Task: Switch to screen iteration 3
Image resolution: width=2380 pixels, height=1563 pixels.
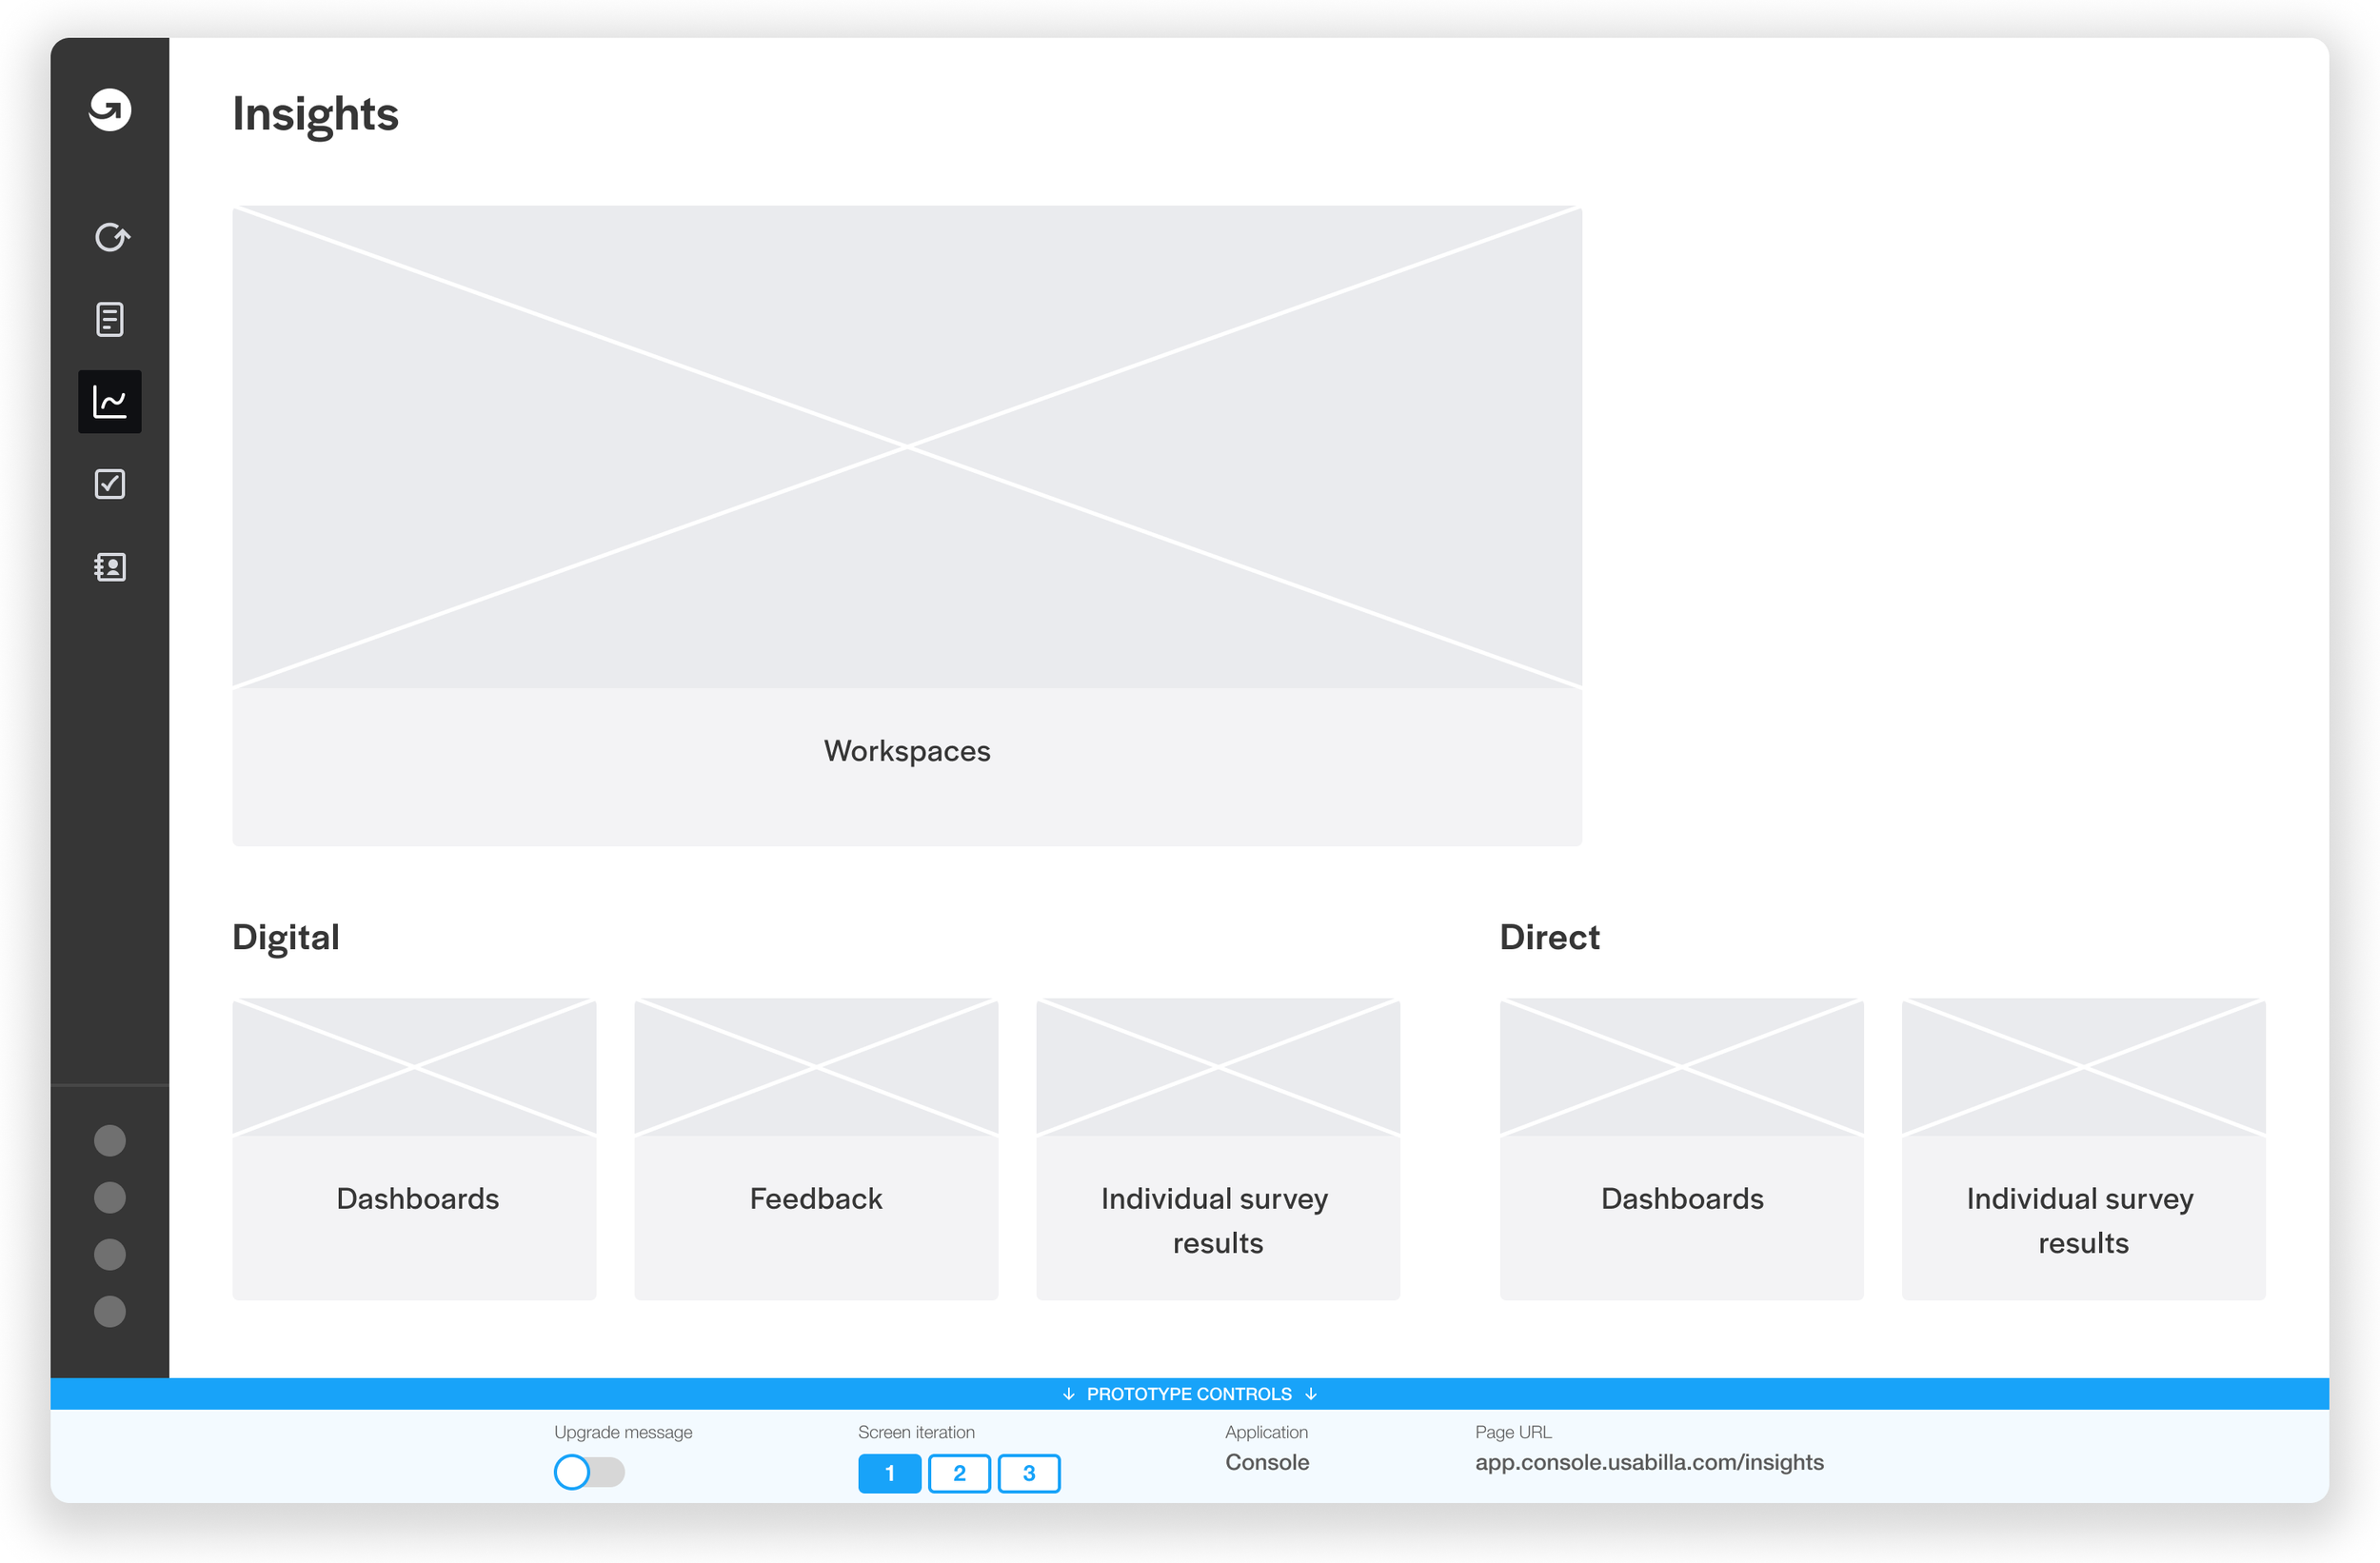Action: [x=1028, y=1473]
